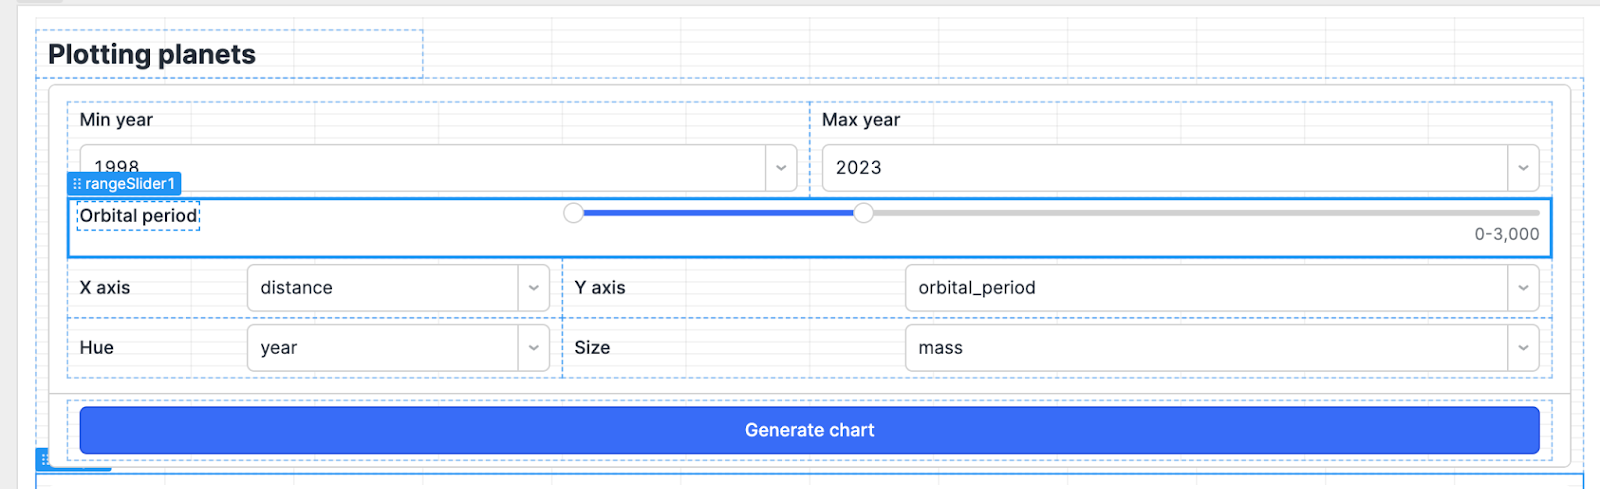The width and height of the screenshot is (1600, 489).
Task: Click the Hue dropdown chevron arrow
Action: pyautogui.click(x=533, y=348)
